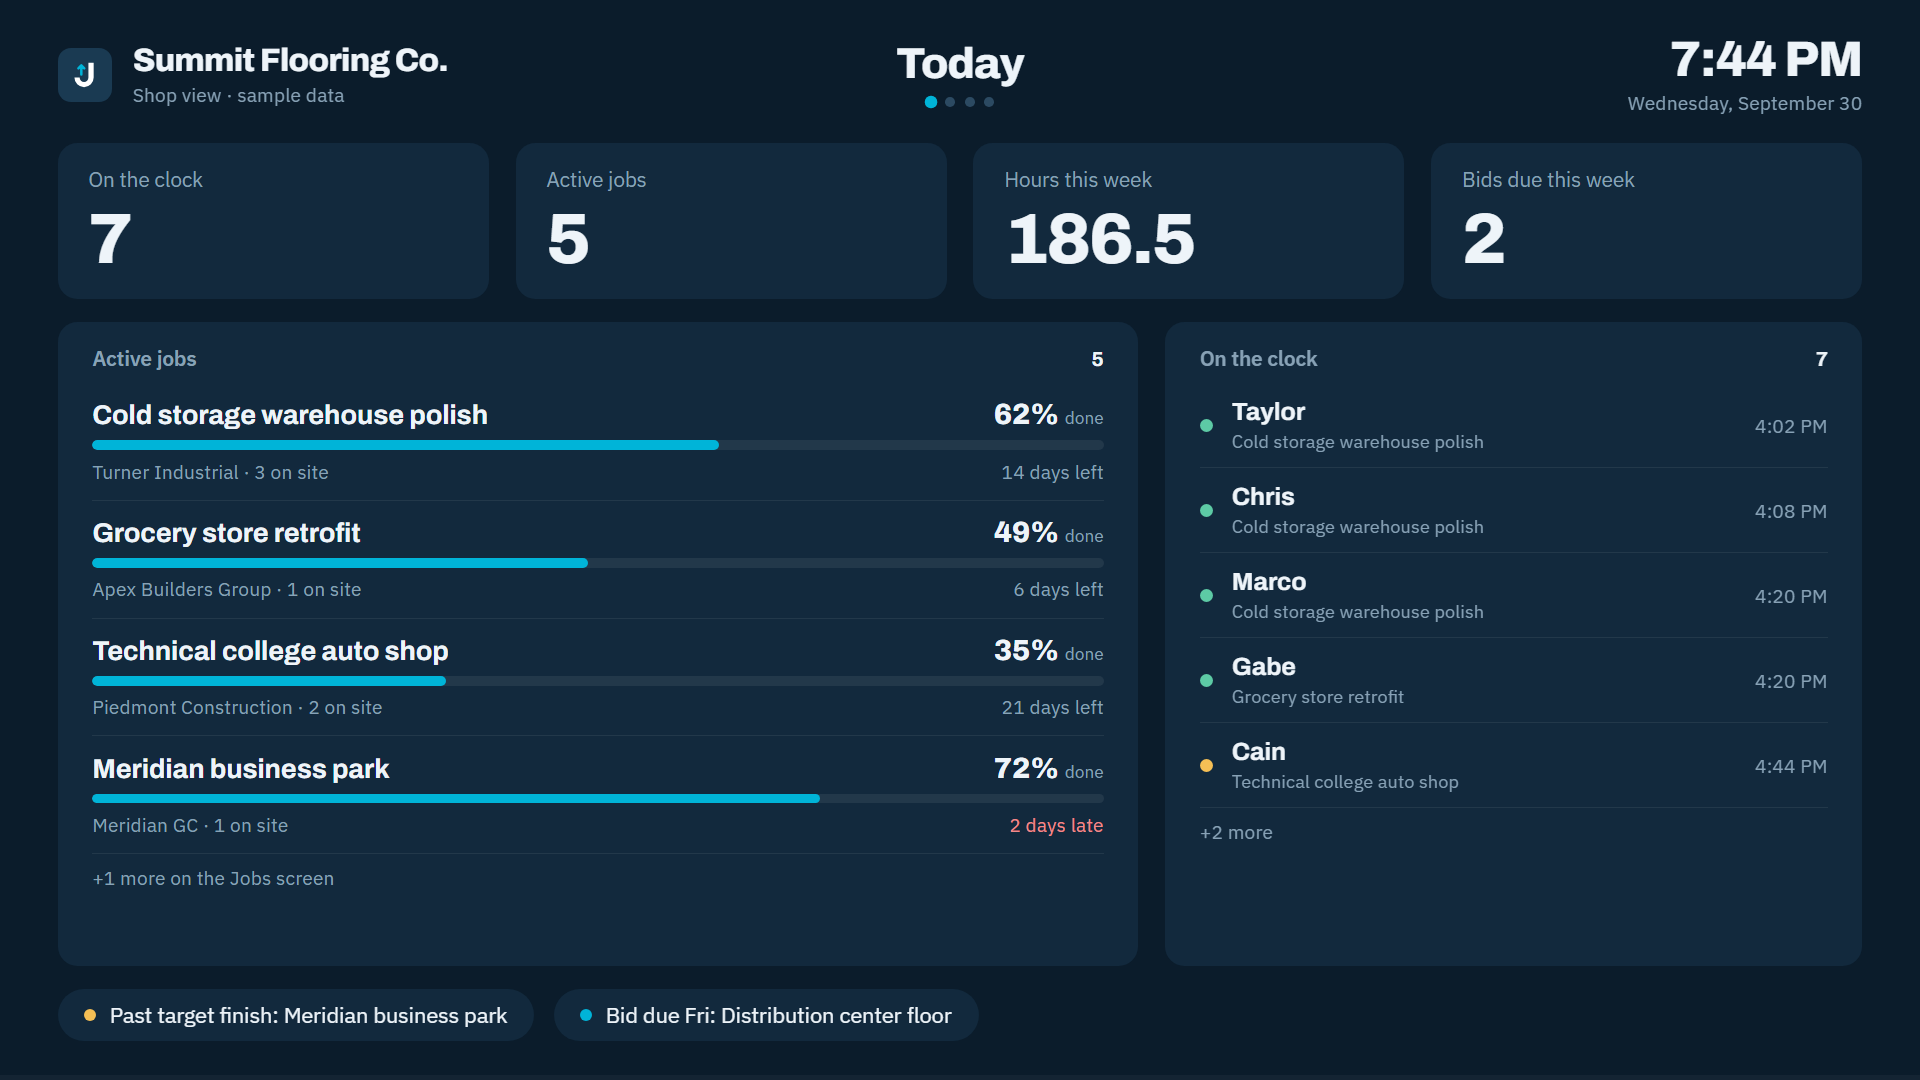Click the 'Today' screen title
1920x1080 pixels.
point(960,64)
